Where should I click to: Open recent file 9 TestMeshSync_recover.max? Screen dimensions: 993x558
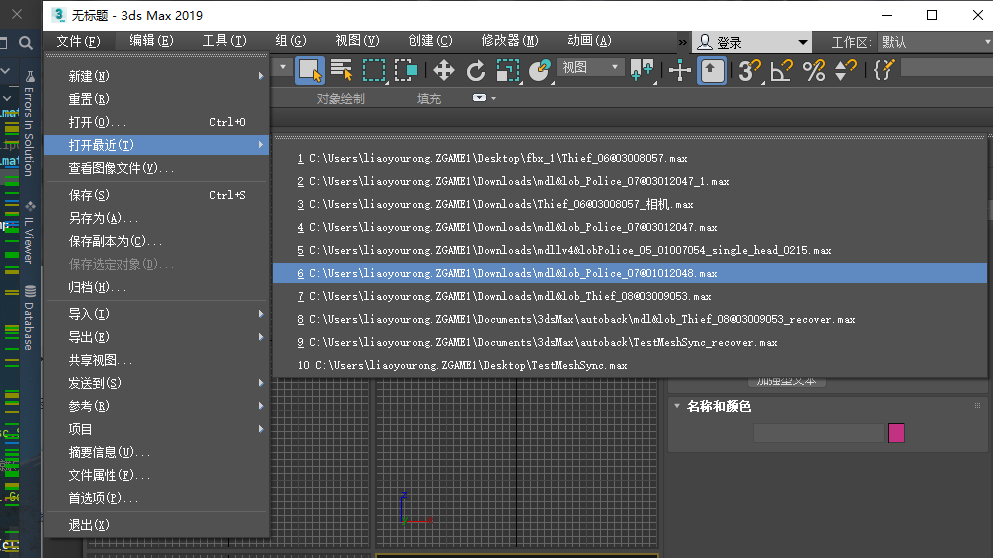pyautogui.click(x=629, y=343)
